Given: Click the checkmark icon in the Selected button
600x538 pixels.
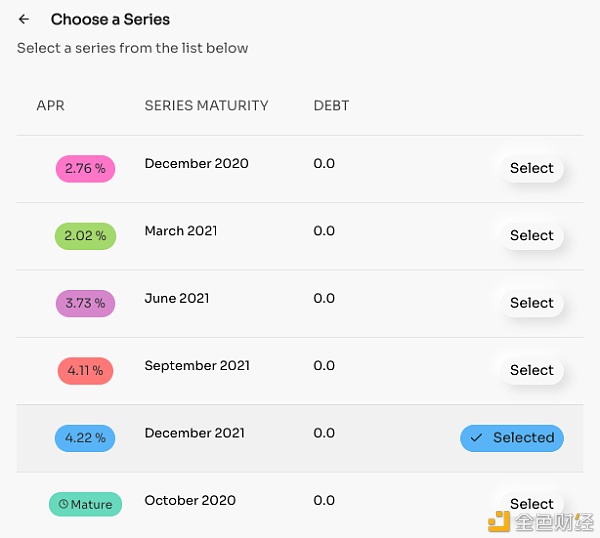Looking at the screenshot, I should click(x=476, y=438).
